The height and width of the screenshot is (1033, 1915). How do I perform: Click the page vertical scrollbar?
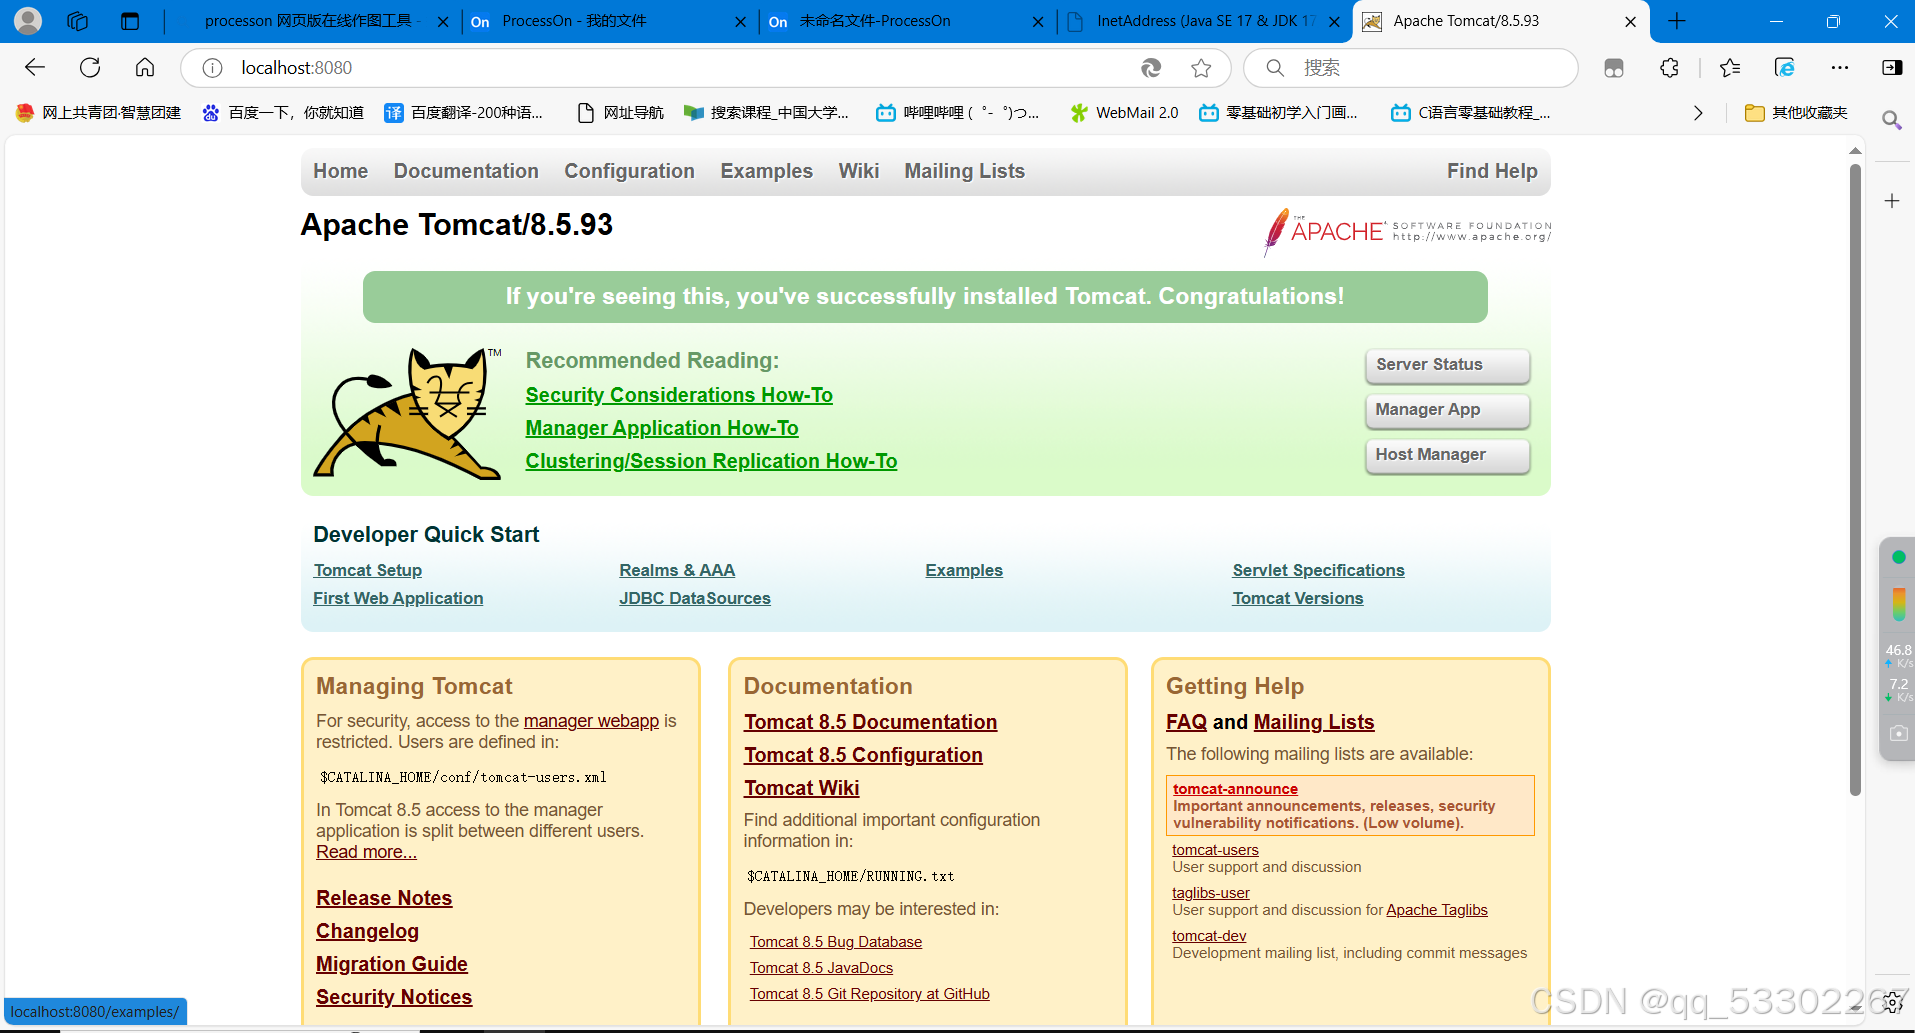pos(1855,480)
